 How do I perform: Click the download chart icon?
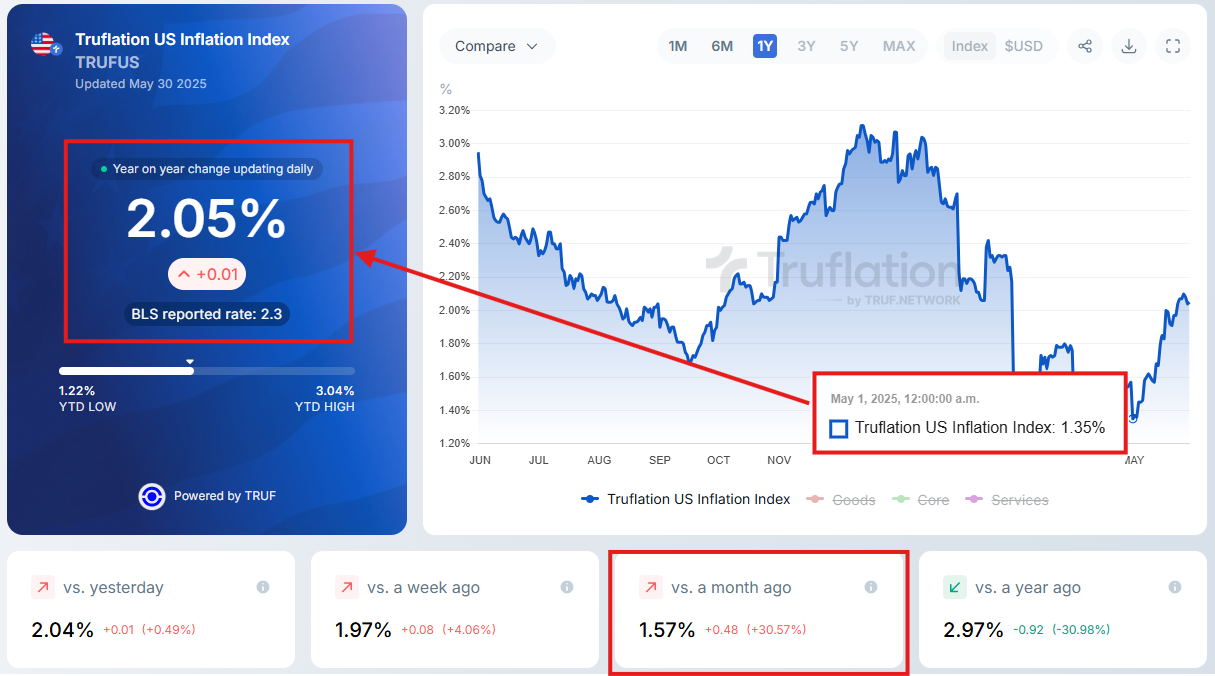pyautogui.click(x=1129, y=46)
